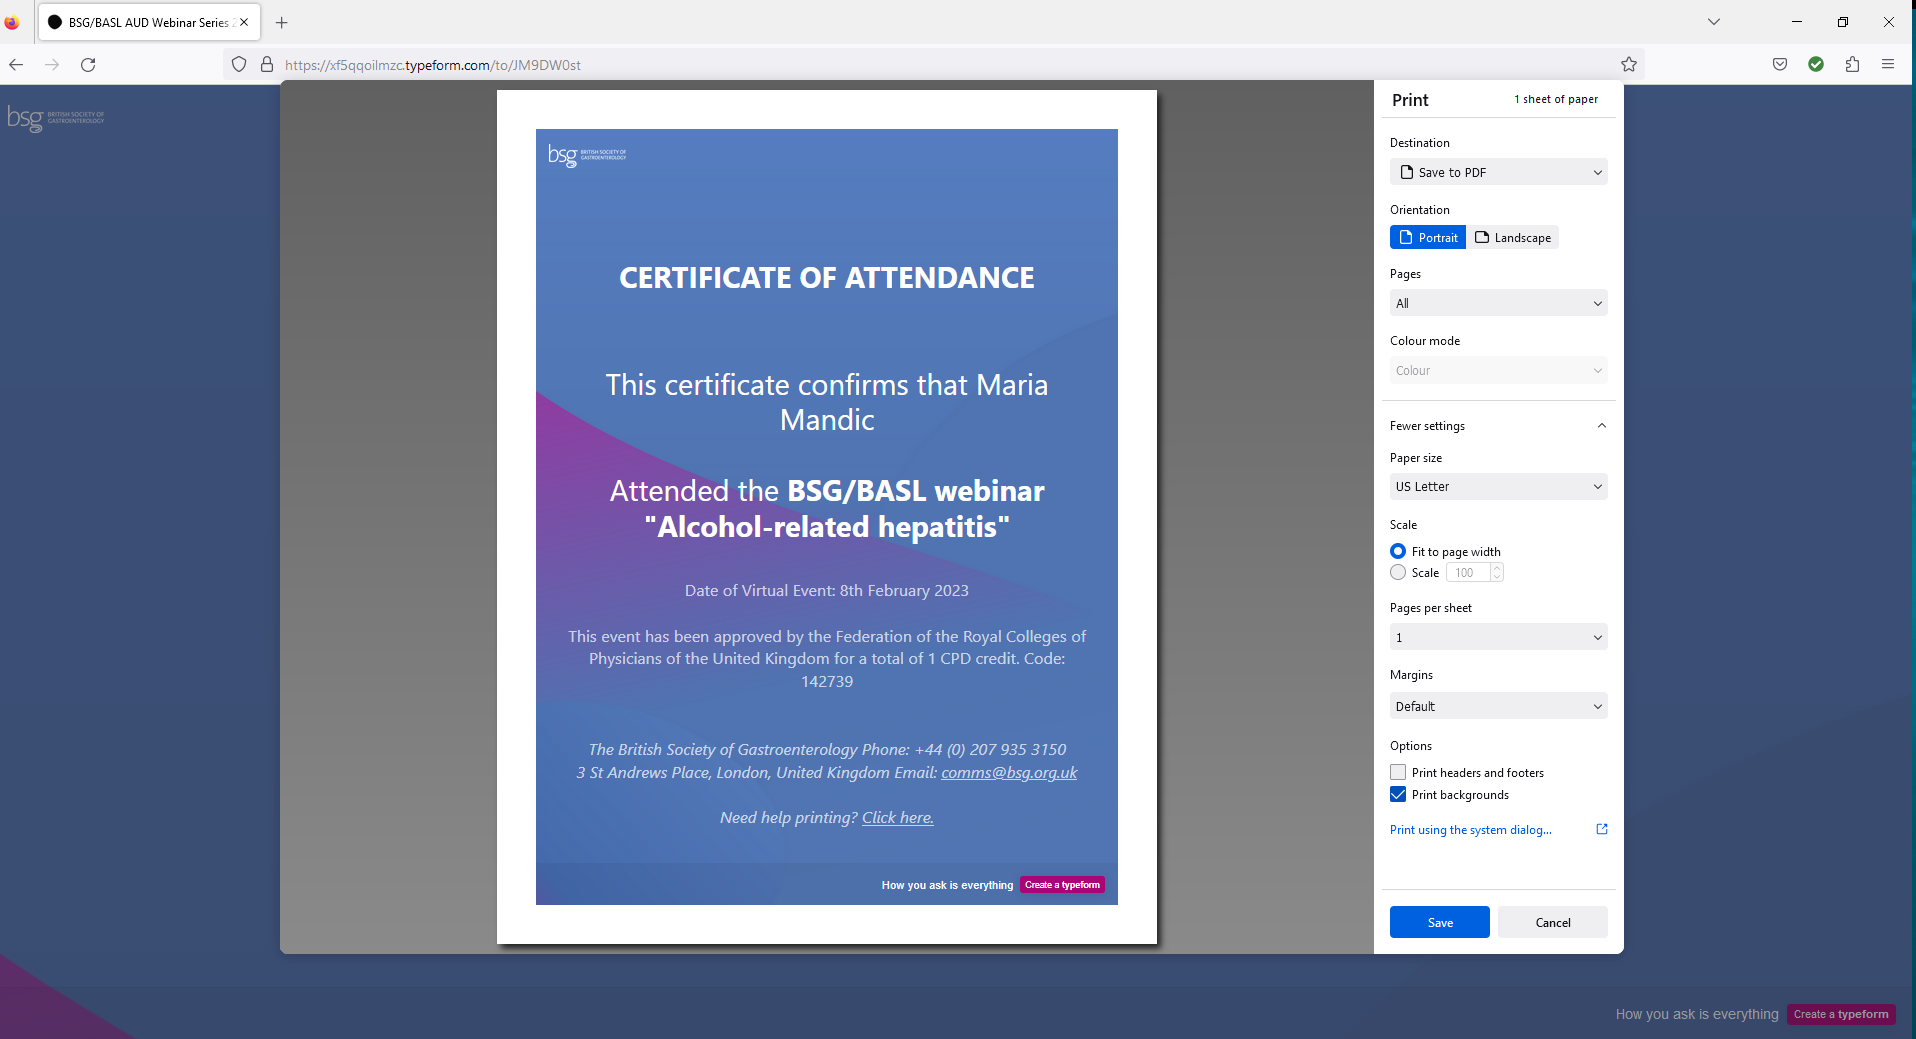
Task: Enable Print headers and footers checkbox
Action: (x=1398, y=772)
